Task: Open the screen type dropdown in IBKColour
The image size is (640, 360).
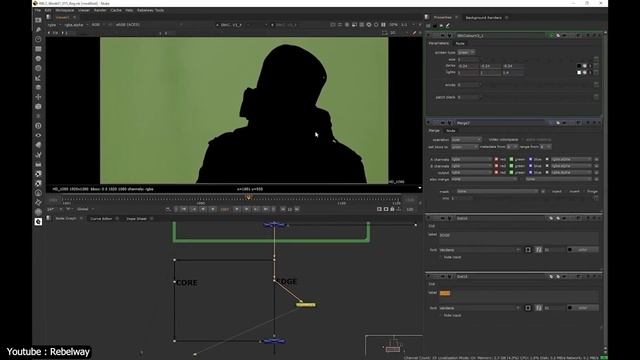Action: pos(466,52)
